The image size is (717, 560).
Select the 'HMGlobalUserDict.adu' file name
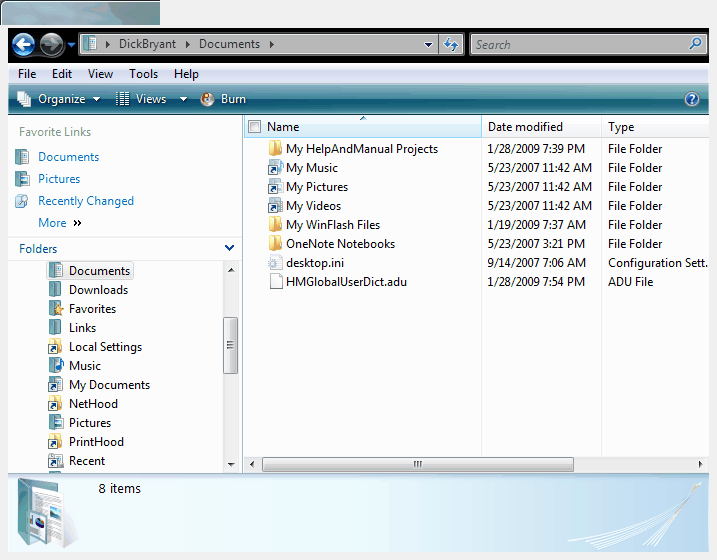pyautogui.click(x=347, y=282)
